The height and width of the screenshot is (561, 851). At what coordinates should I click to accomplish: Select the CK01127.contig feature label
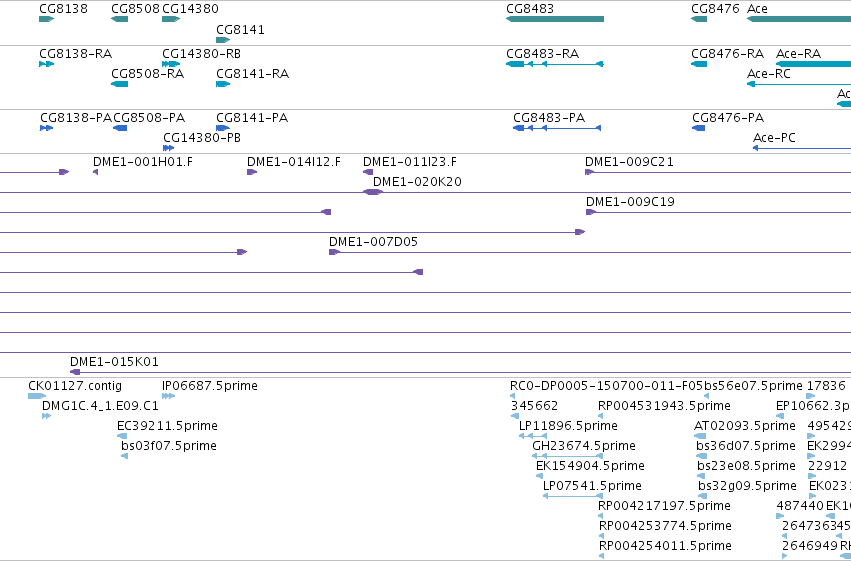pyautogui.click(x=75, y=386)
